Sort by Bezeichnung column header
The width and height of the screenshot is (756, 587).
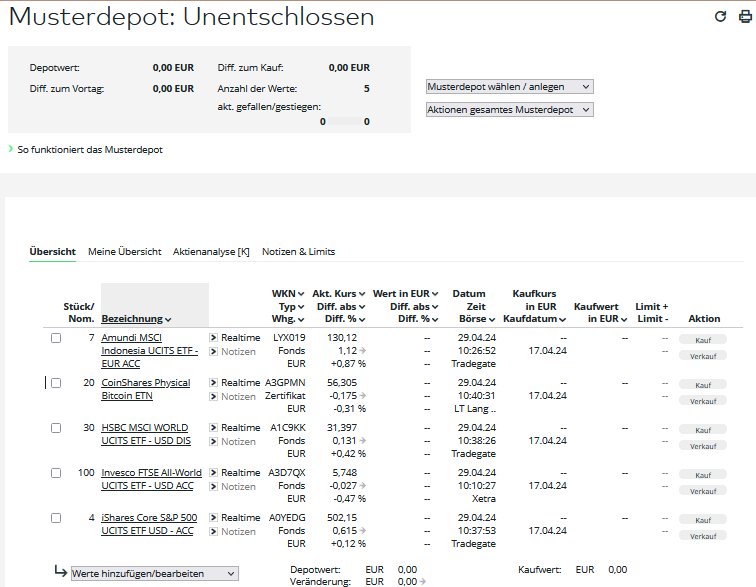136,319
